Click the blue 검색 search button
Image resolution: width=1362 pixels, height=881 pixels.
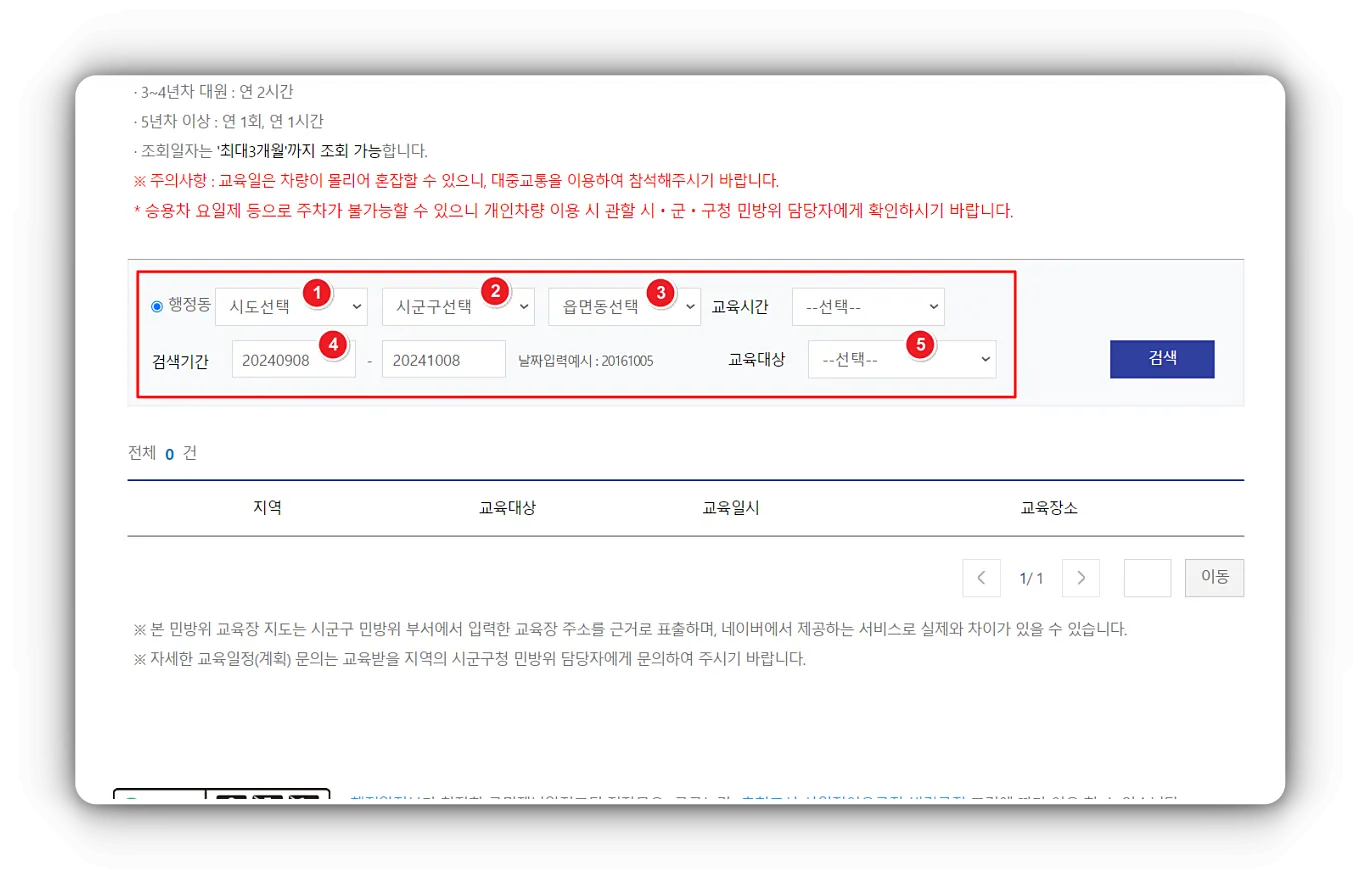coord(1162,359)
